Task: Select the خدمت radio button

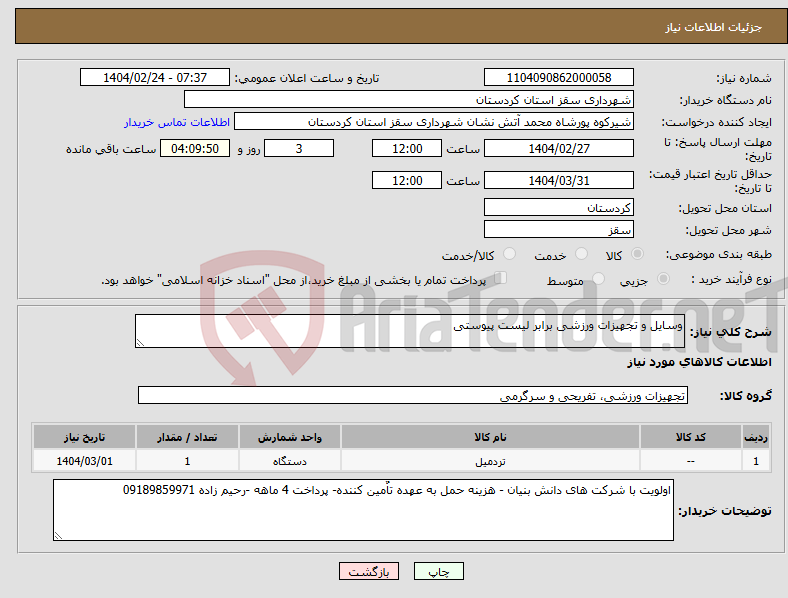Action: click(581, 254)
